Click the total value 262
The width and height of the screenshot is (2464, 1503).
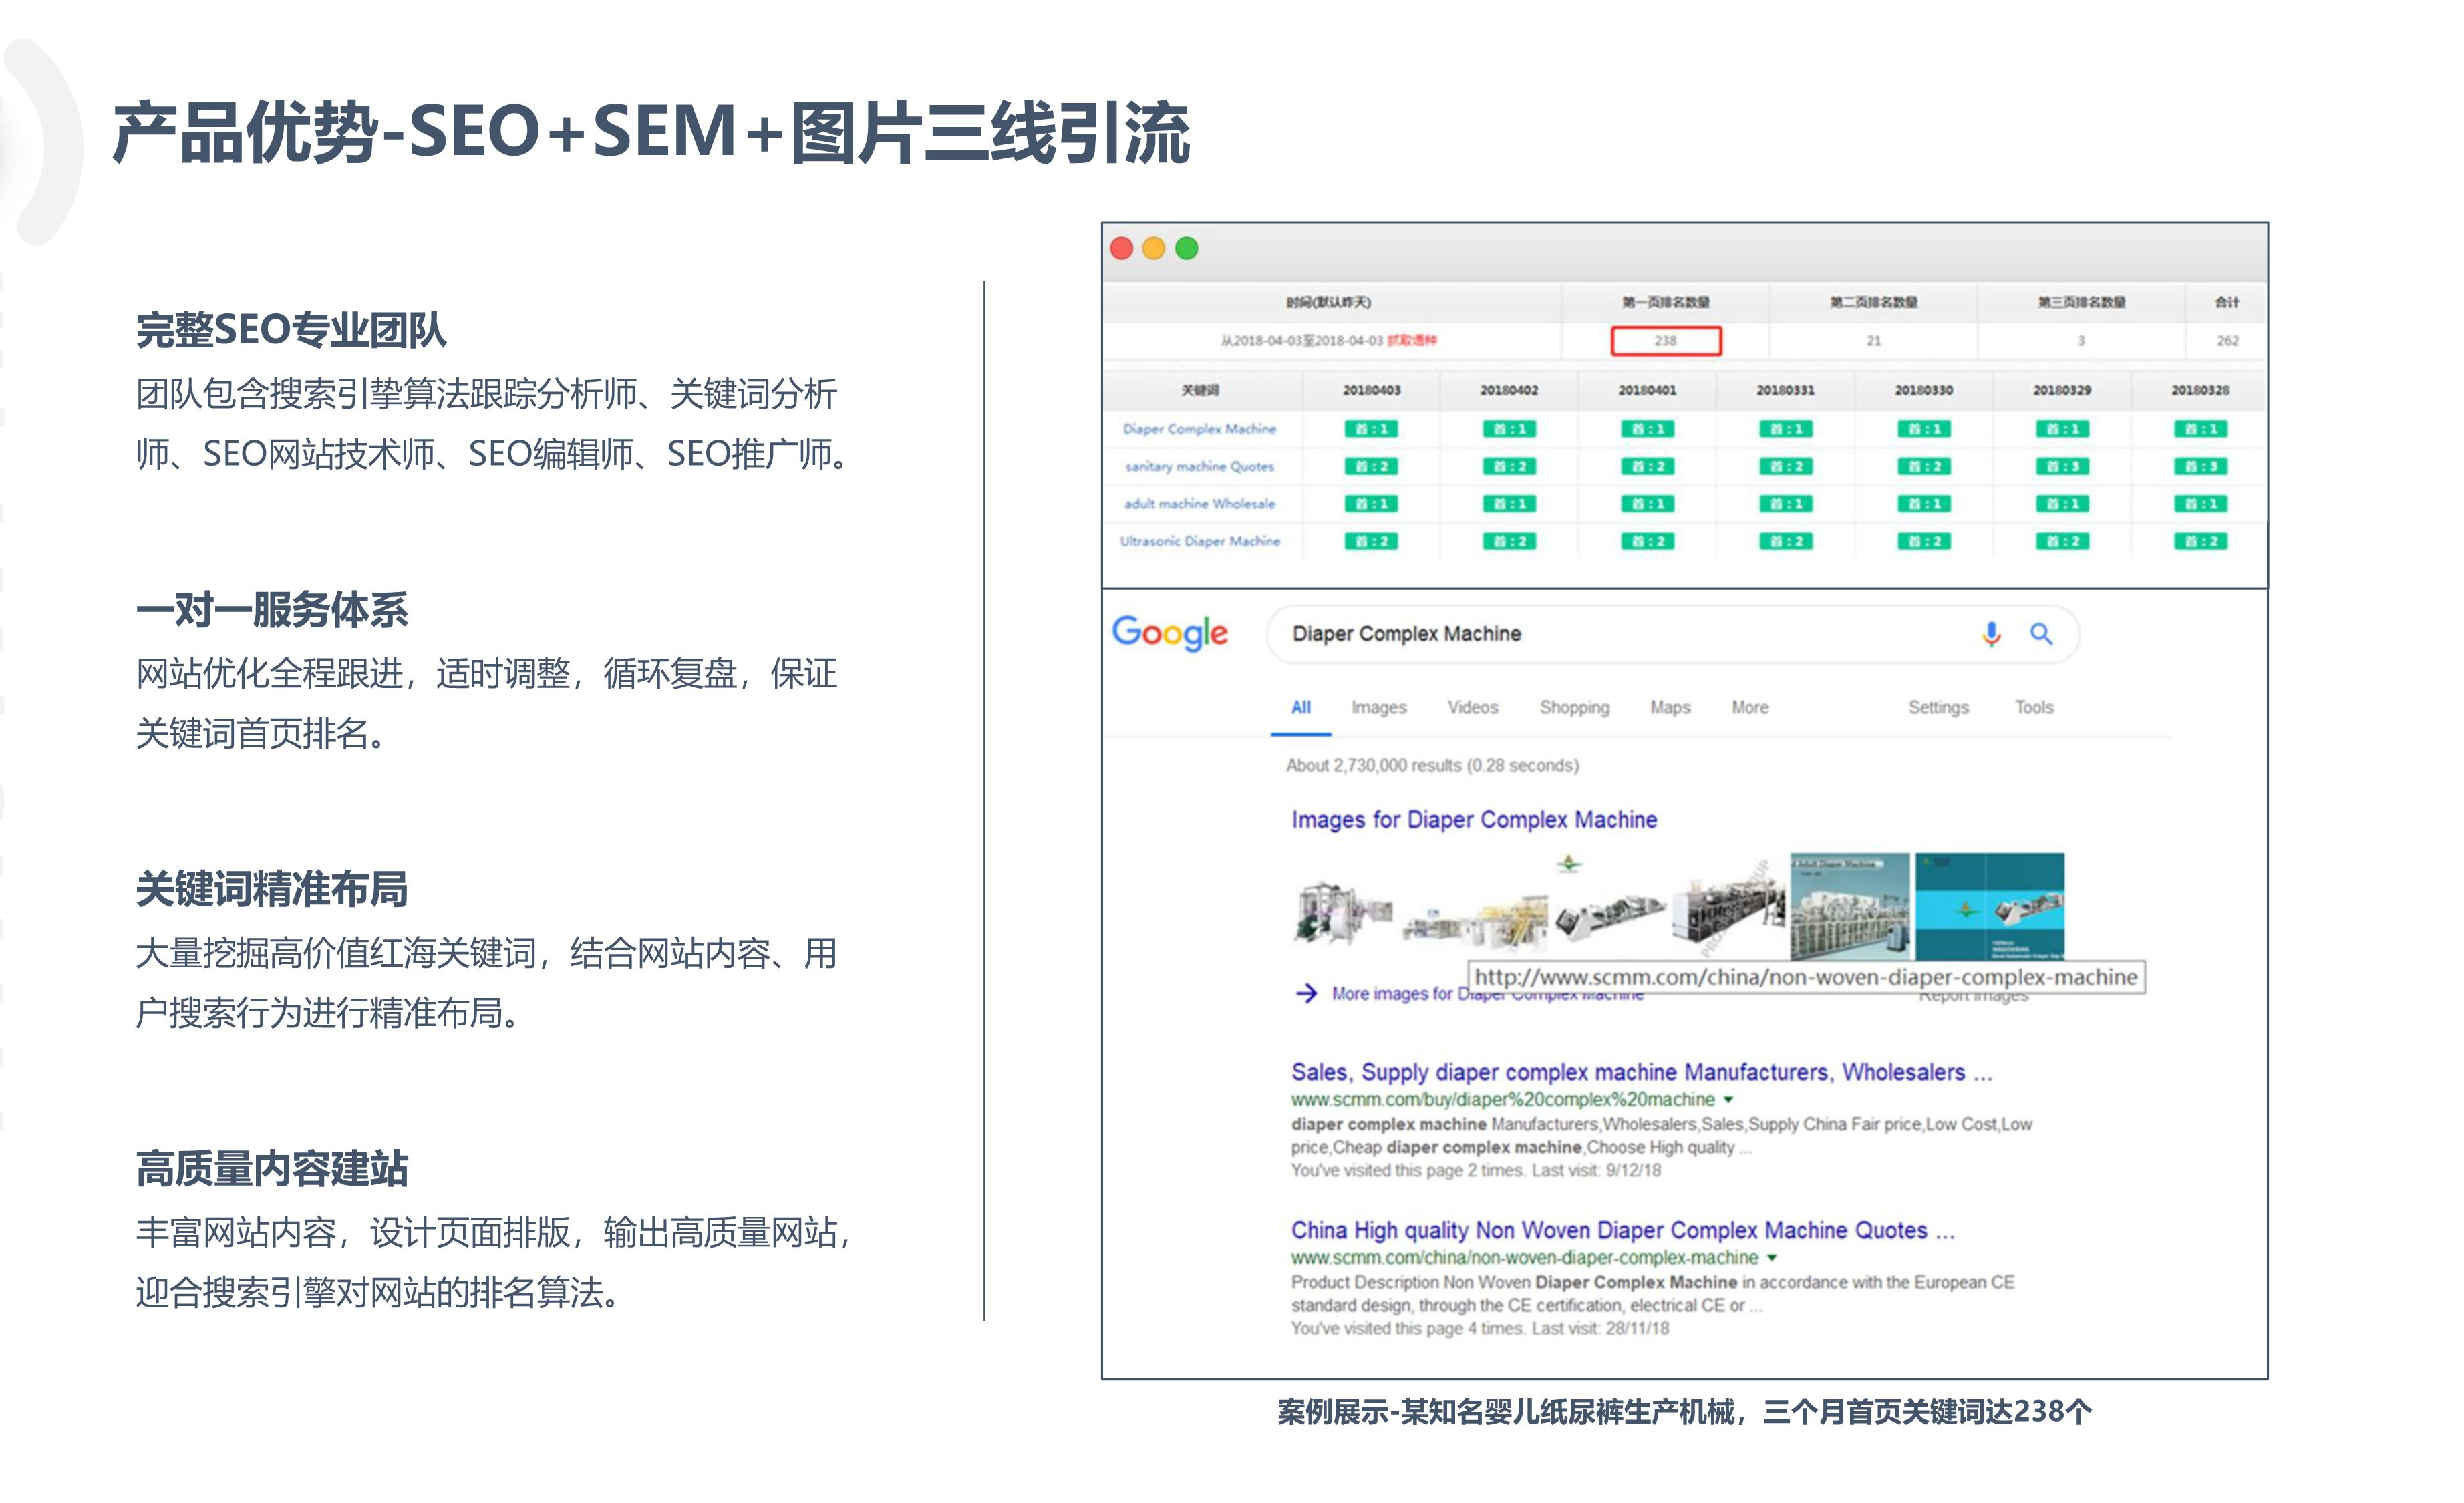[2227, 341]
